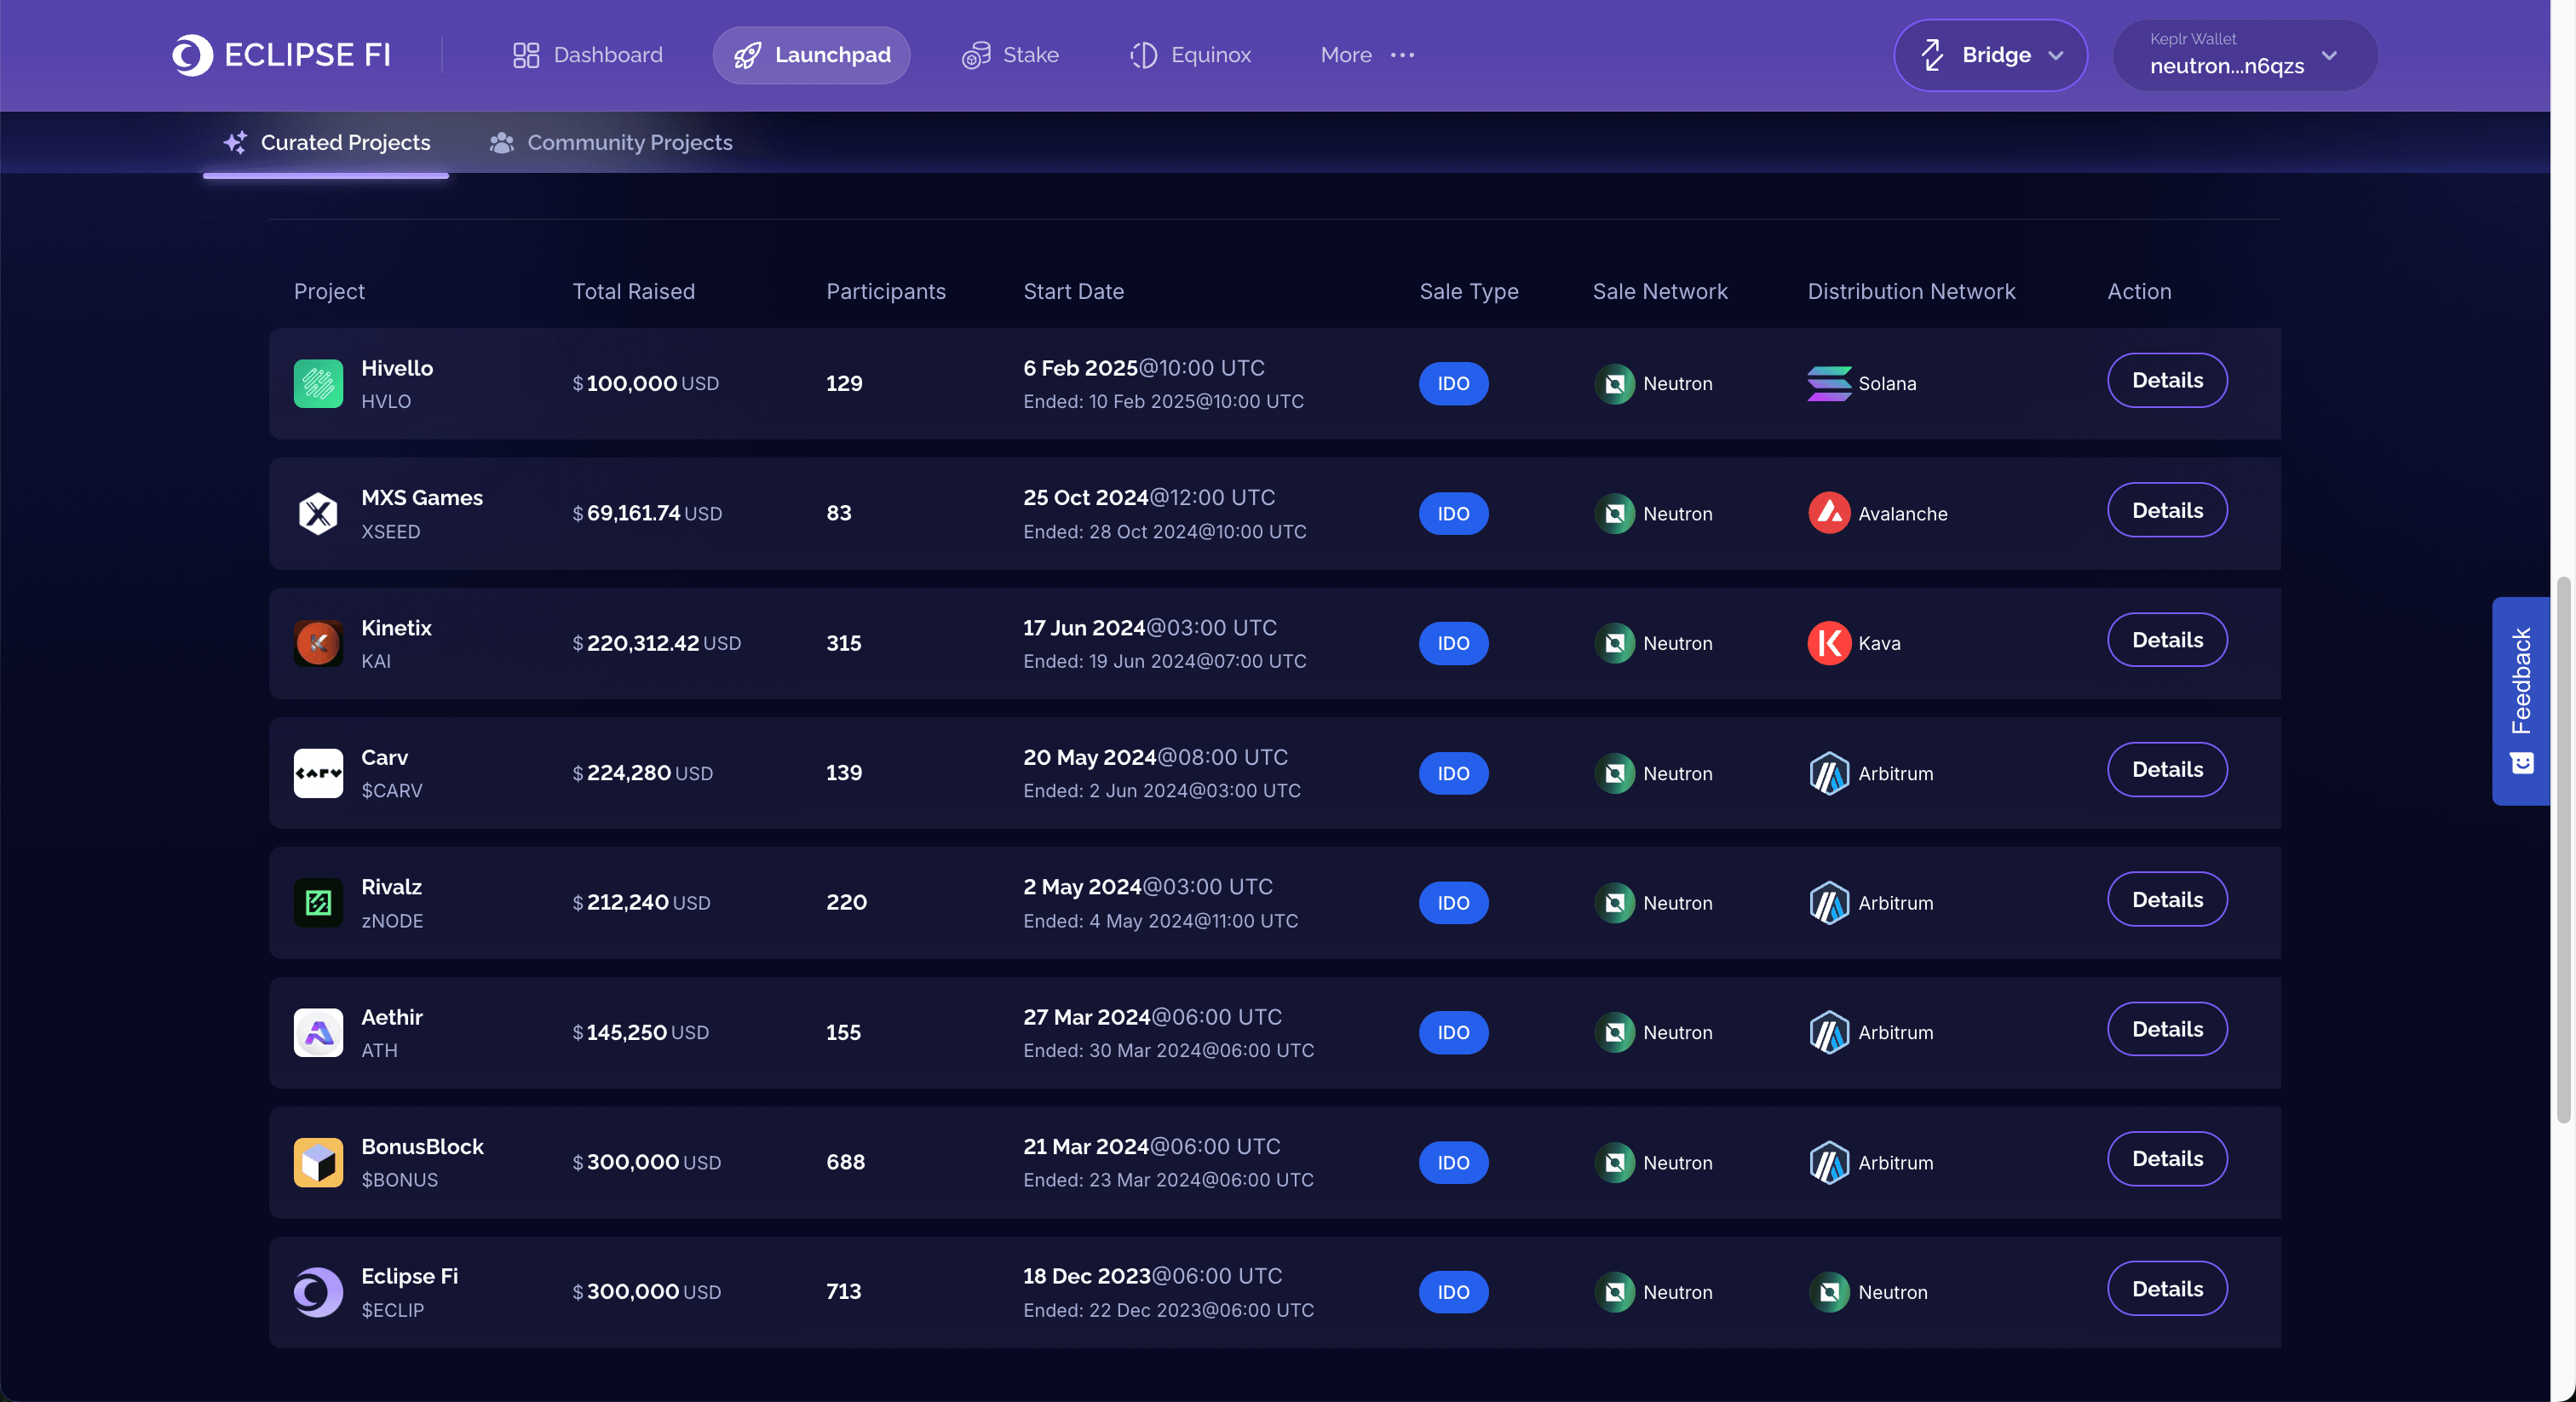Click the Carv project logo

(318, 773)
